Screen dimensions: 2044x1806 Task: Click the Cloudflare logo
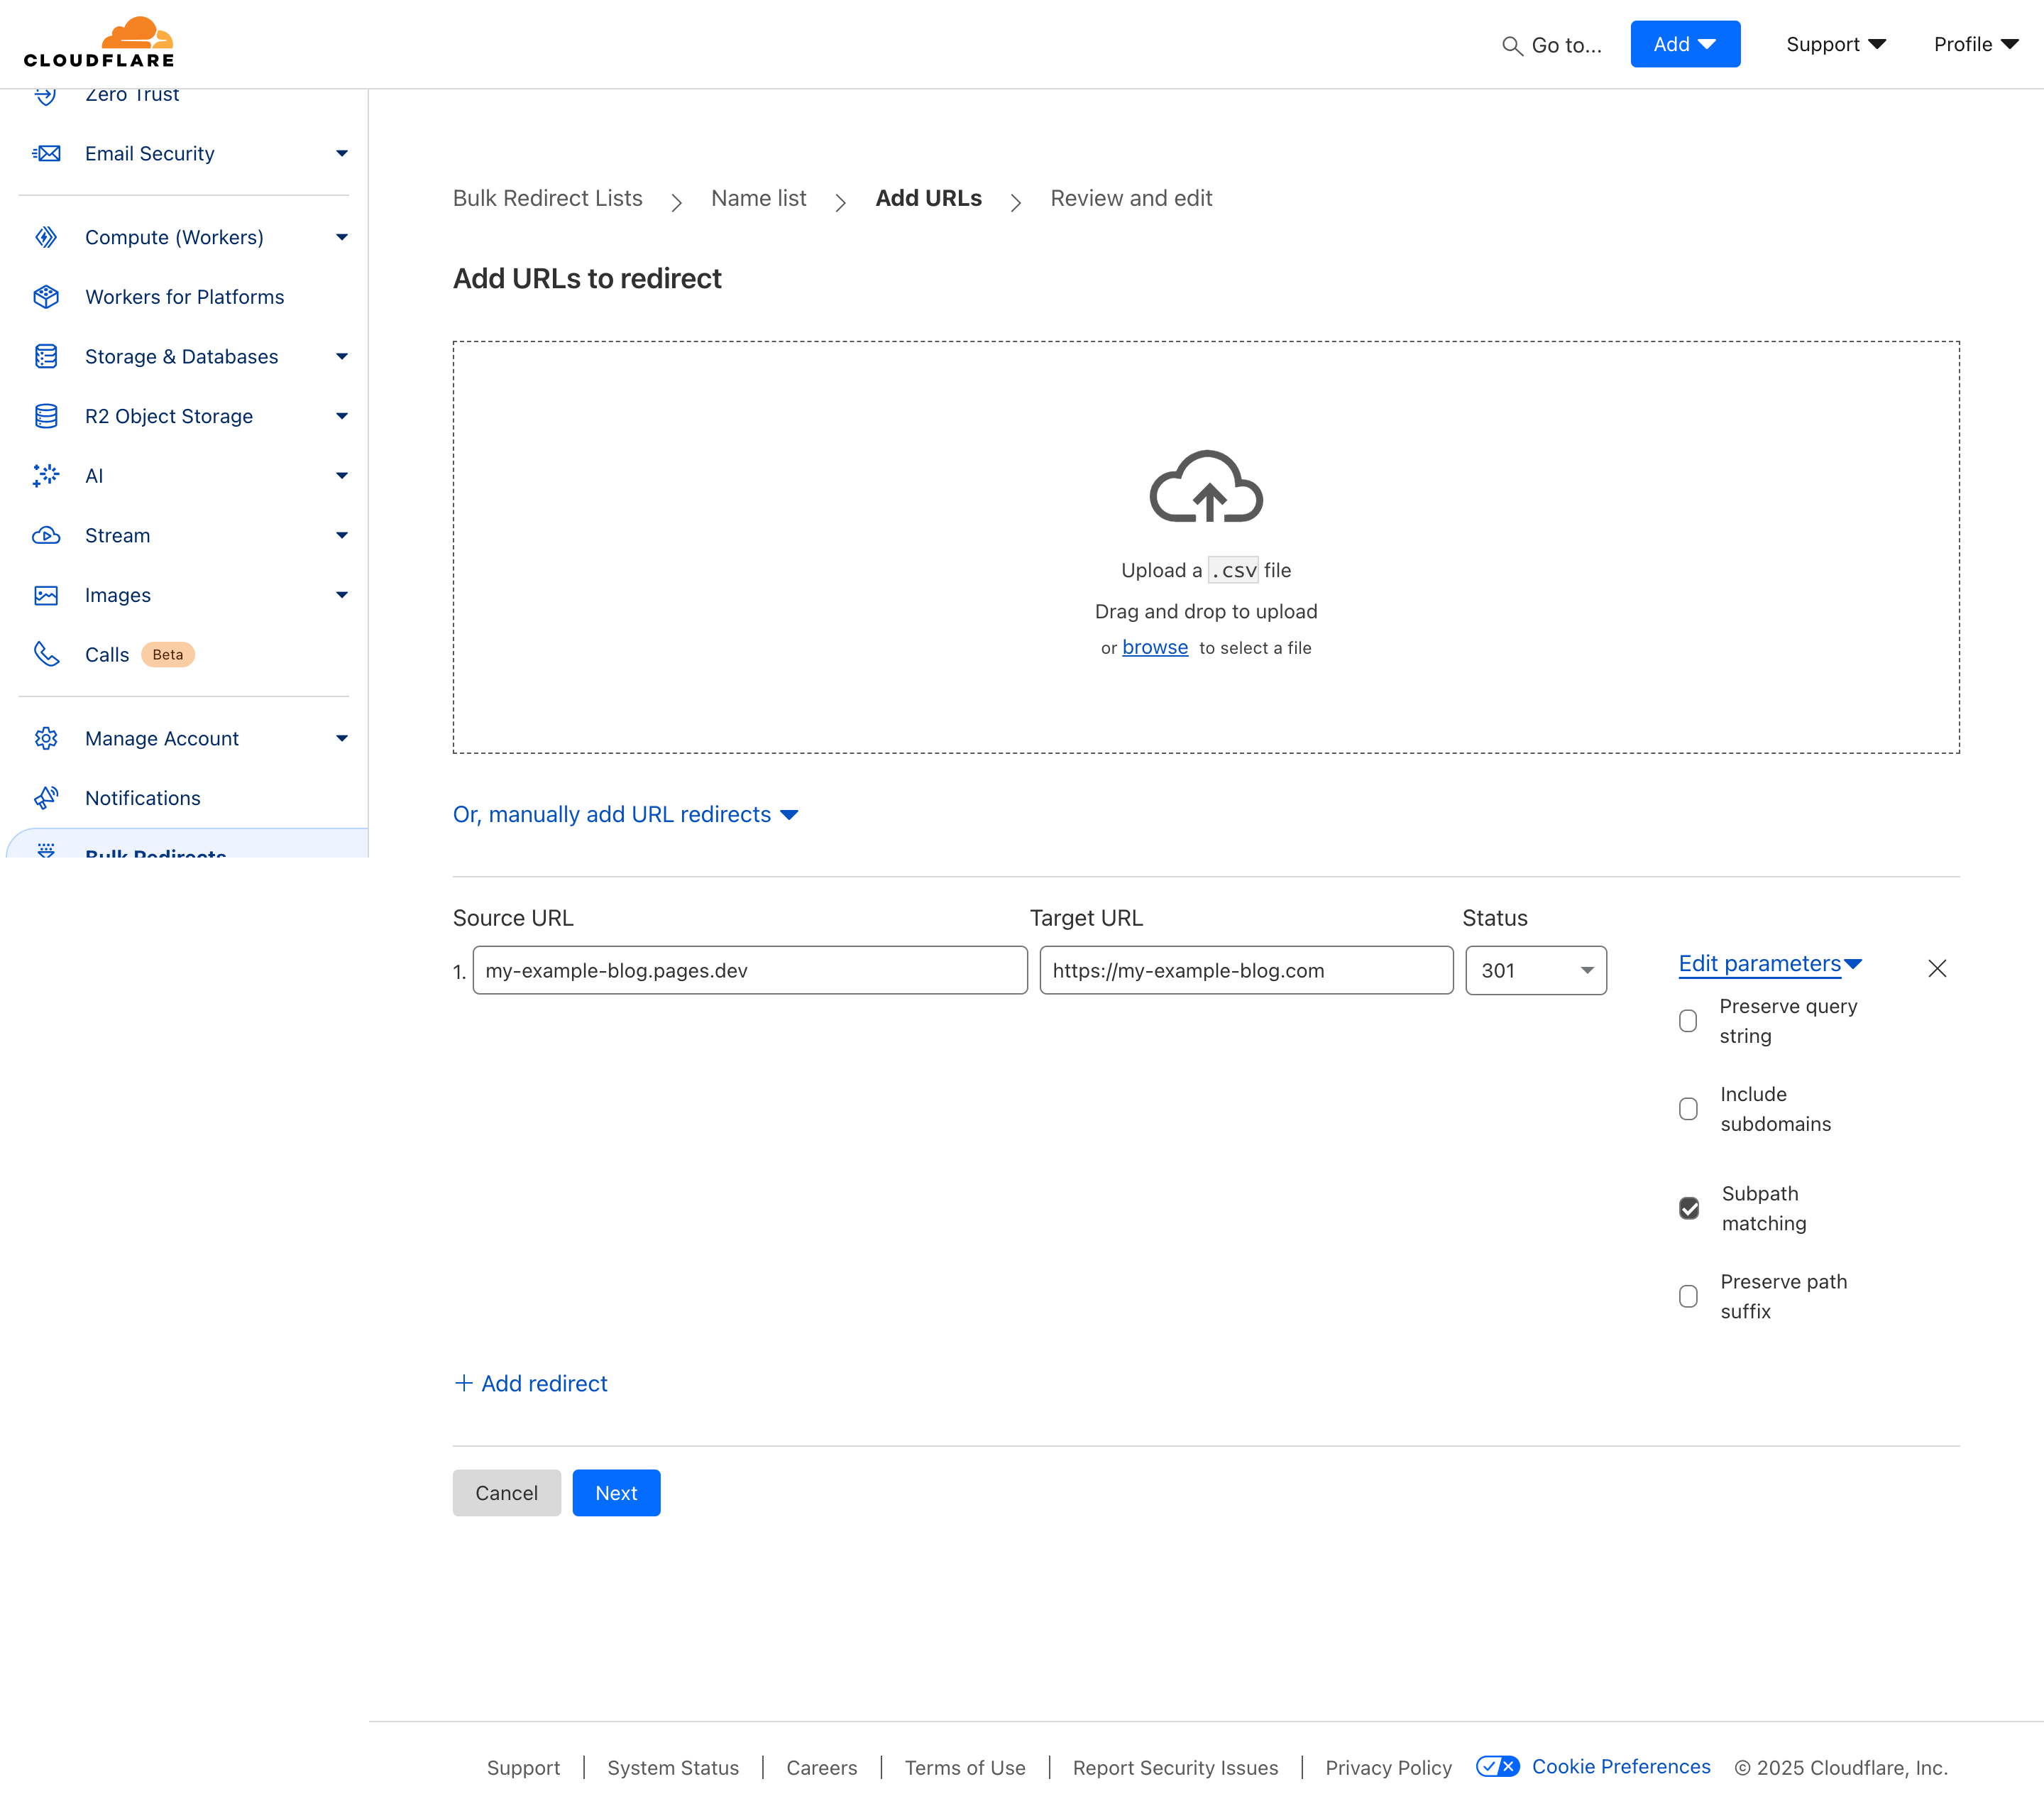(x=99, y=42)
